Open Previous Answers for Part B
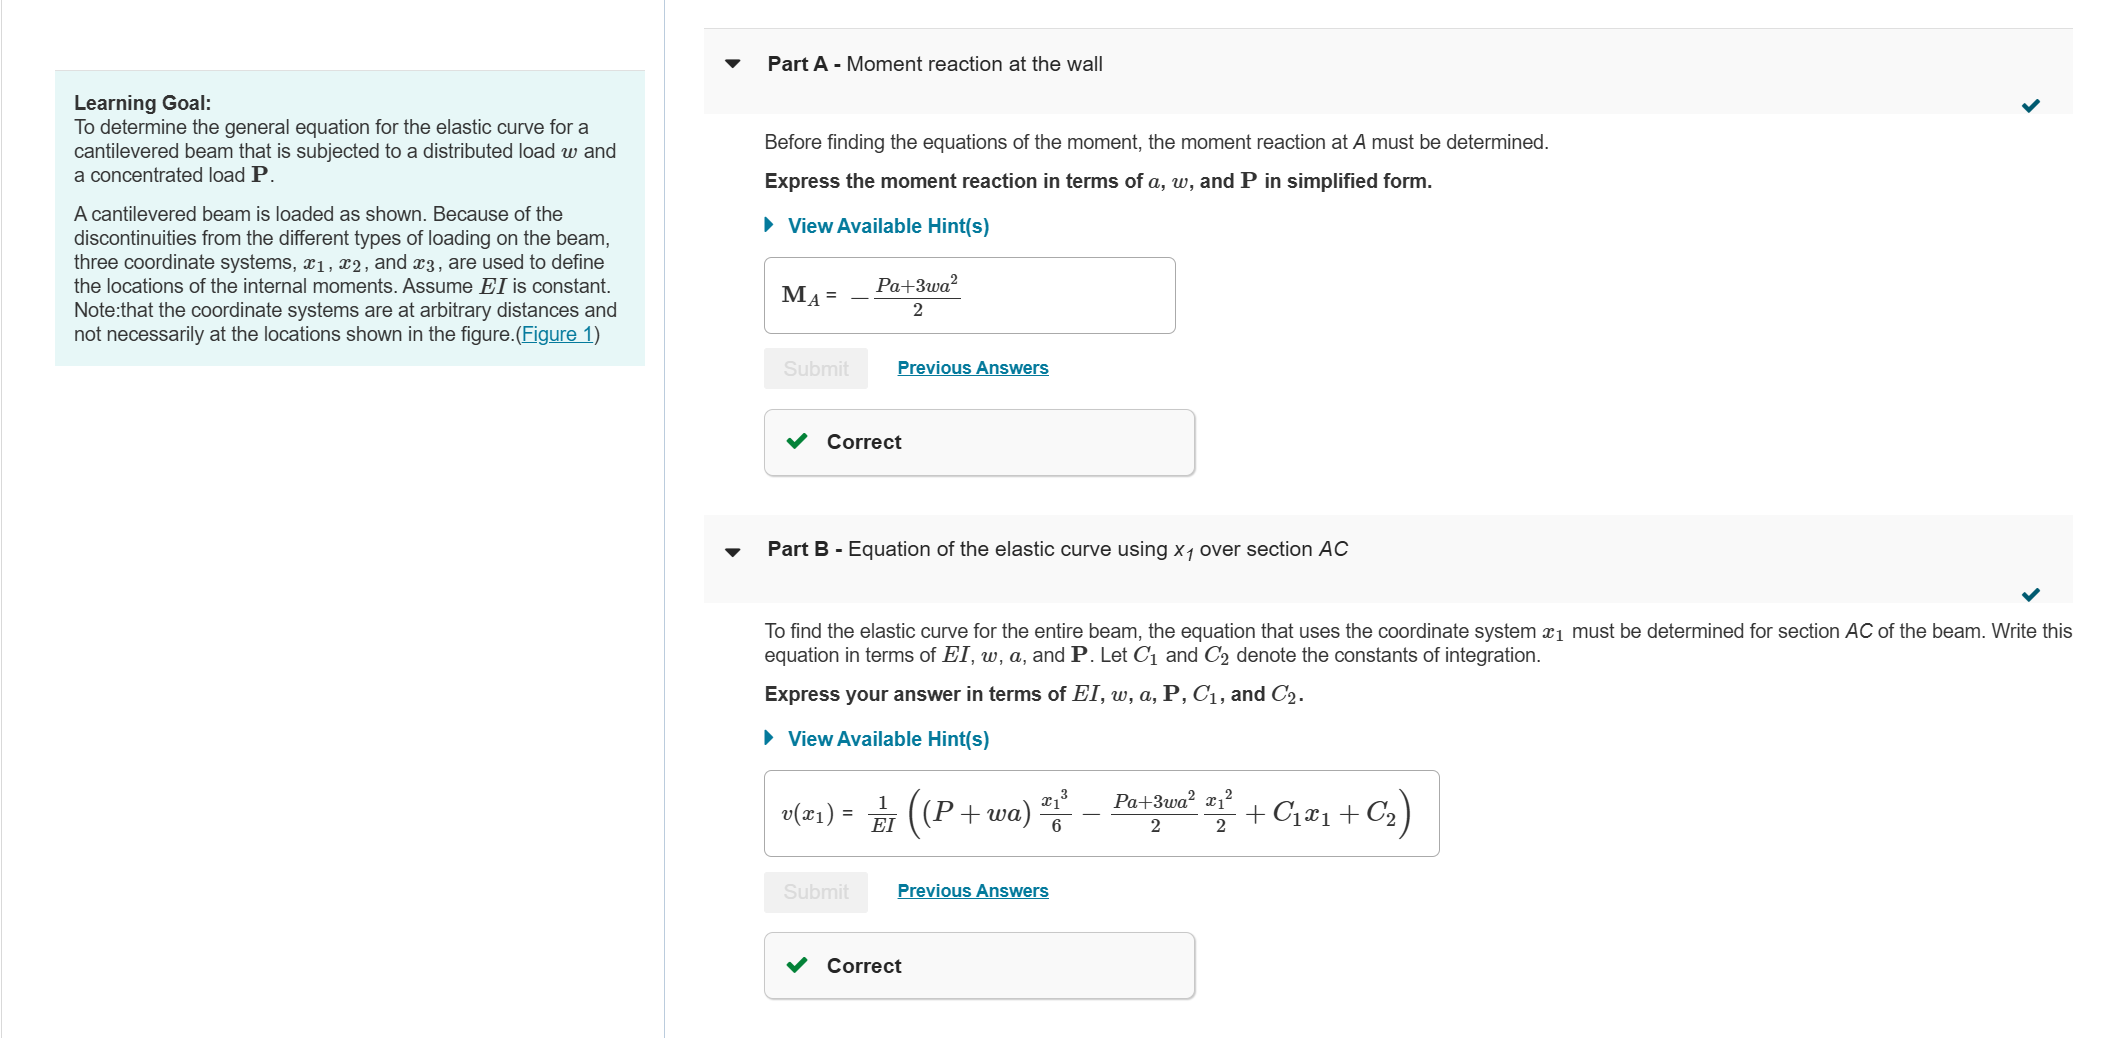This screenshot has height=1038, width=2104. tap(972, 890)
